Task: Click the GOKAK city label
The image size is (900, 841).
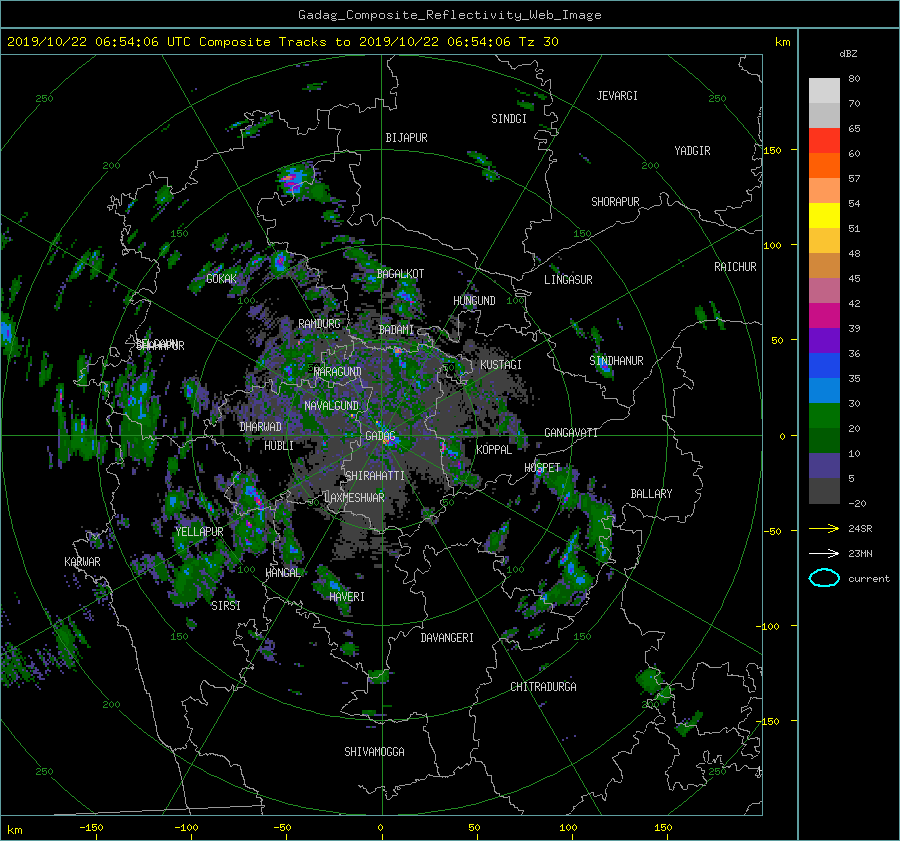Action: (221, 279)
